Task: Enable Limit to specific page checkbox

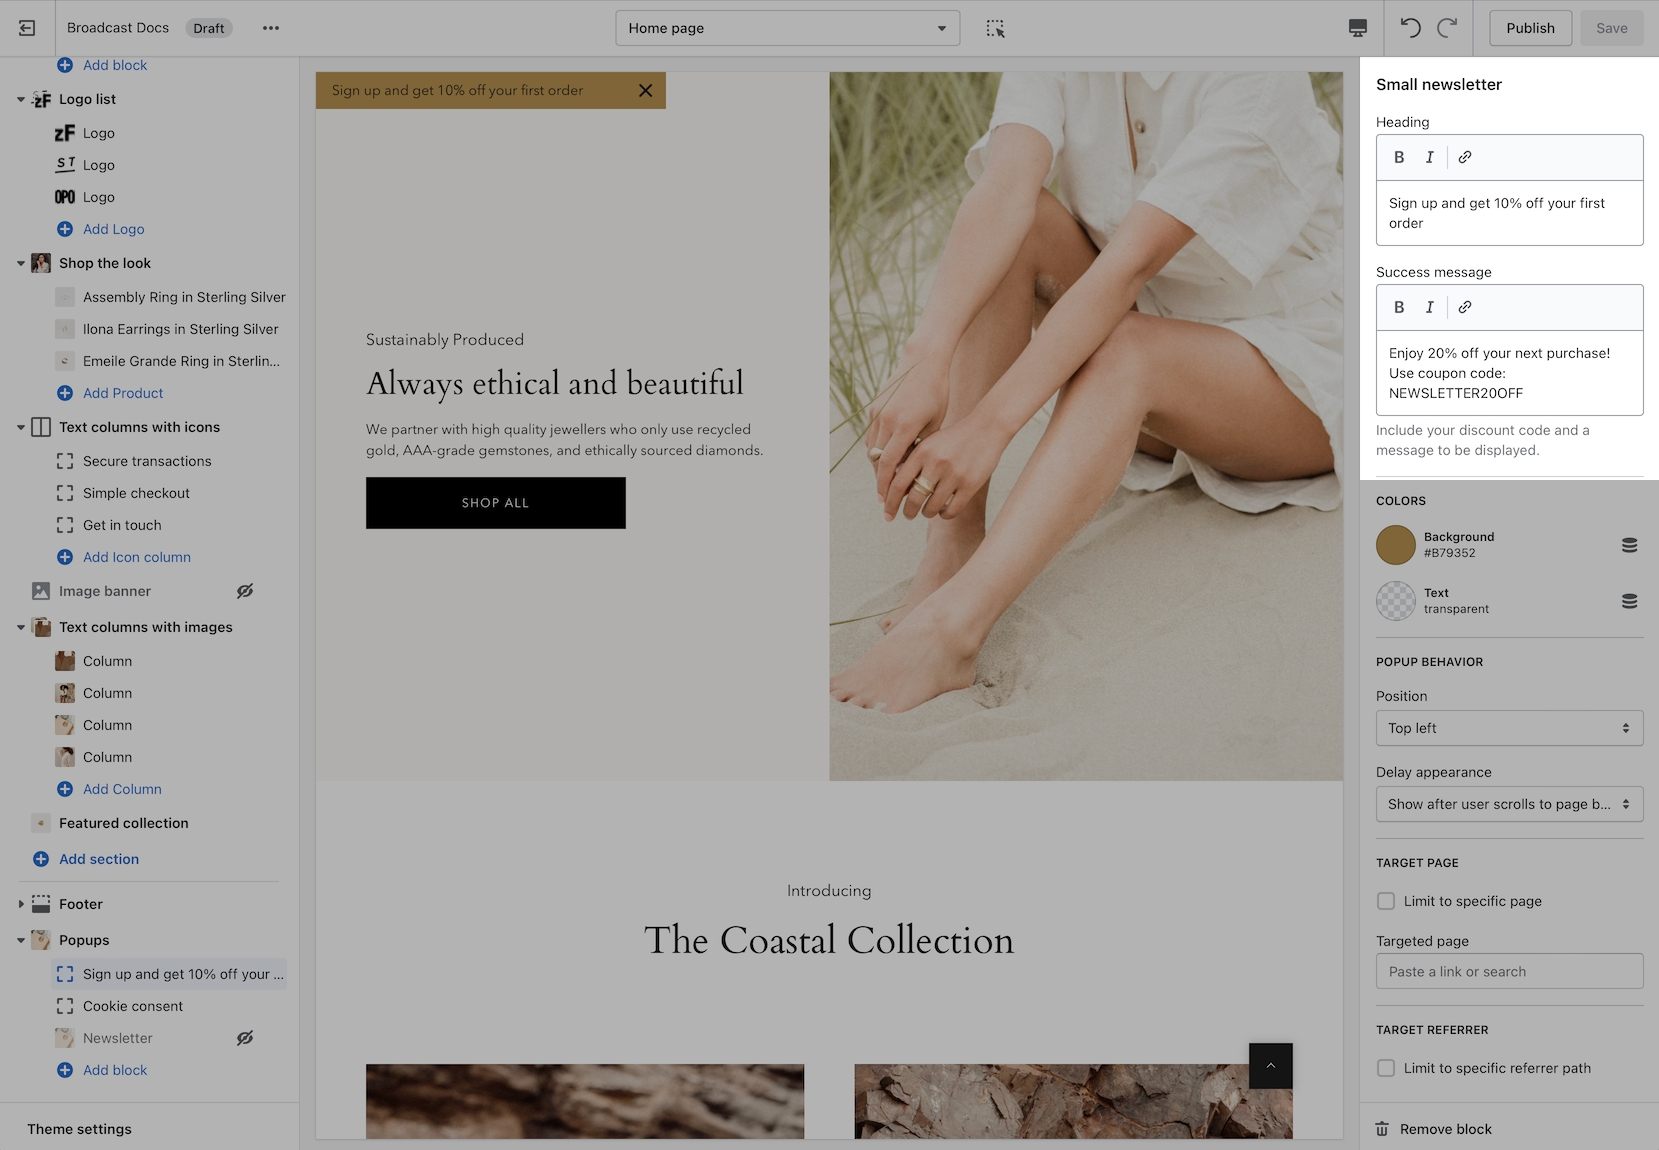Action: pyautogui.click(x=1386, y=901)
